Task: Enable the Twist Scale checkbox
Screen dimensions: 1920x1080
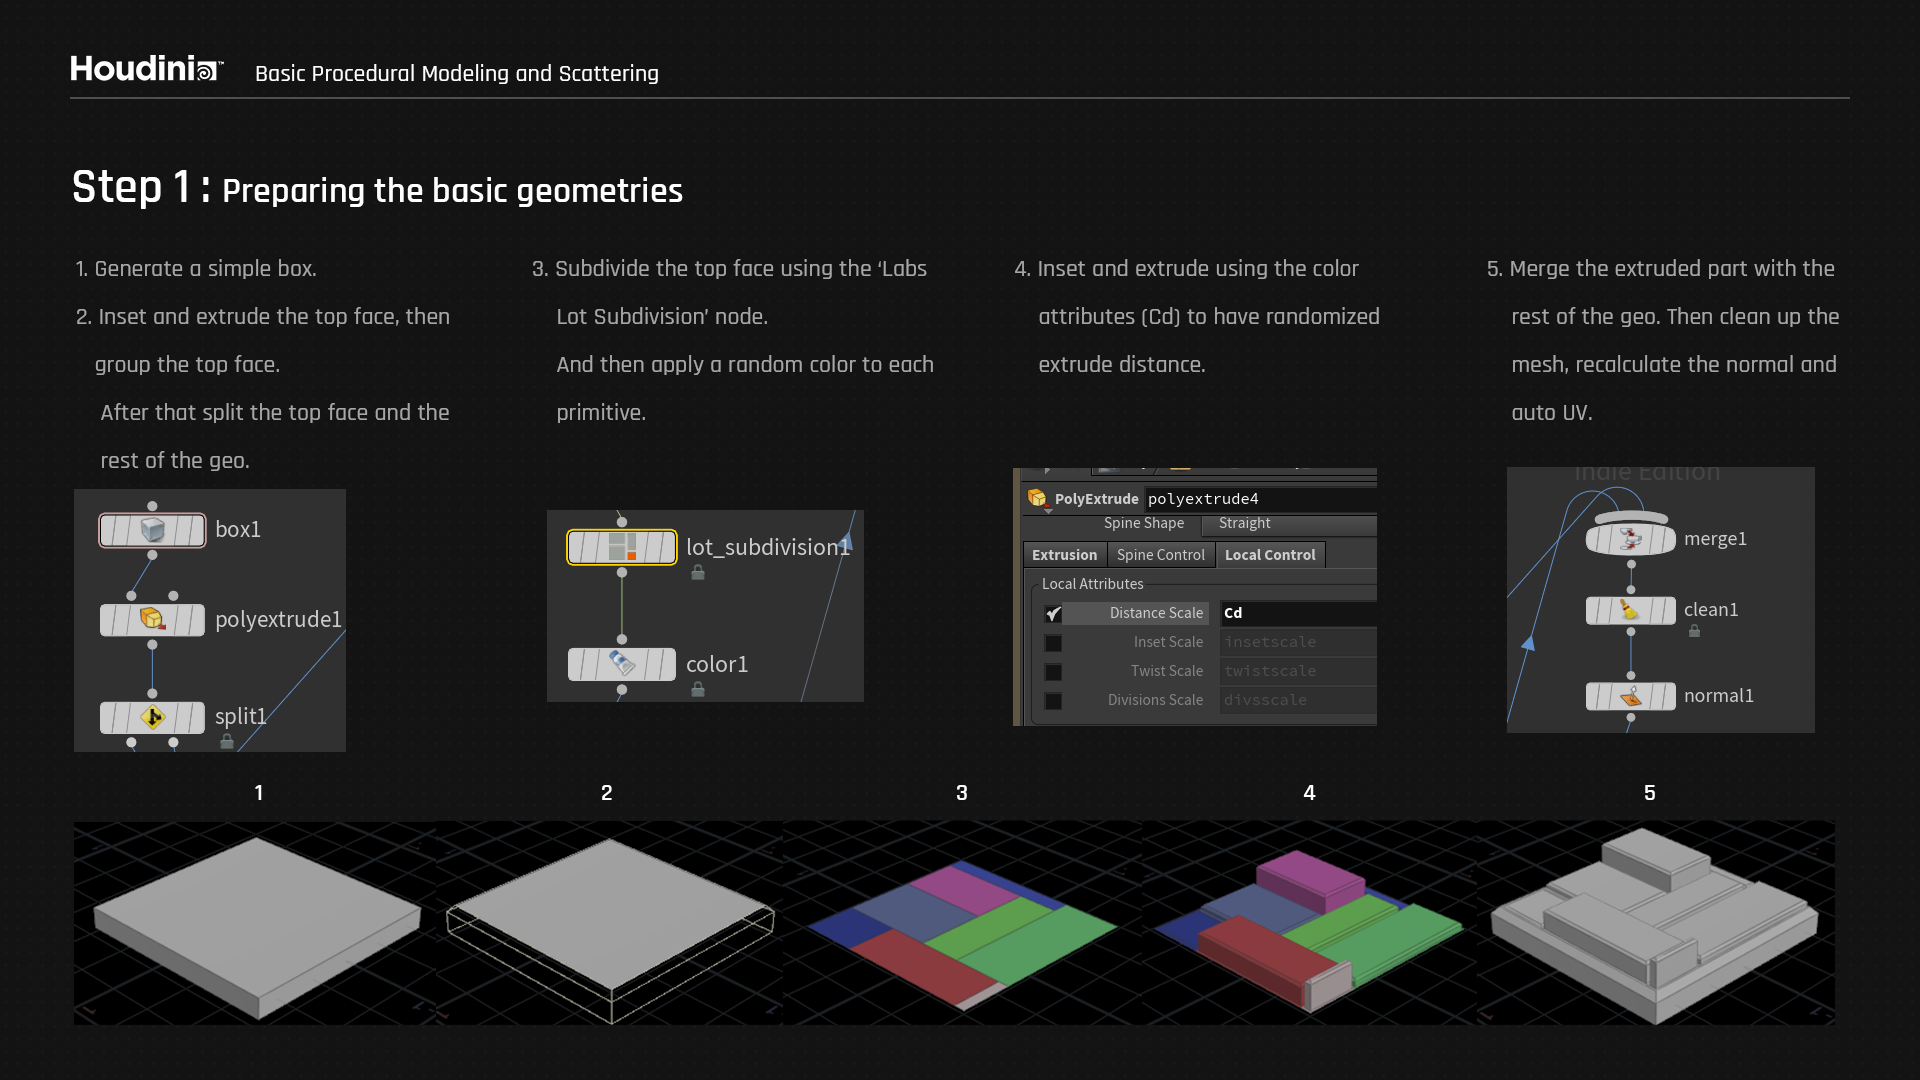Action: [x=1053, y=672]
